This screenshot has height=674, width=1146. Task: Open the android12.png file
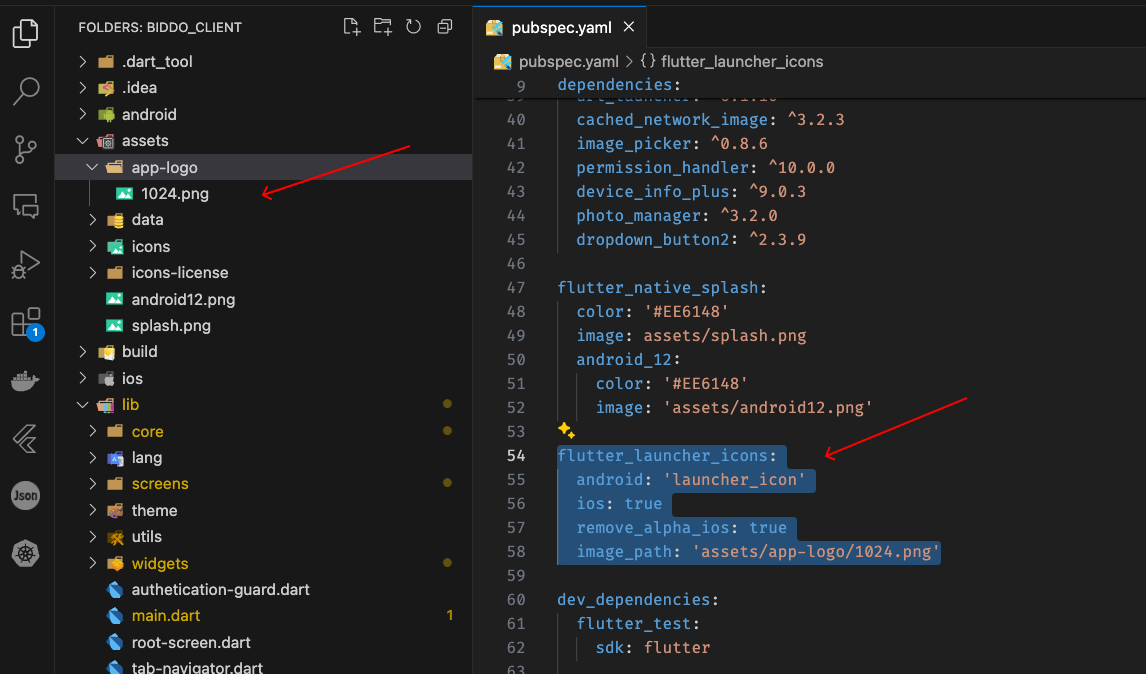click(x=183, y=299)
